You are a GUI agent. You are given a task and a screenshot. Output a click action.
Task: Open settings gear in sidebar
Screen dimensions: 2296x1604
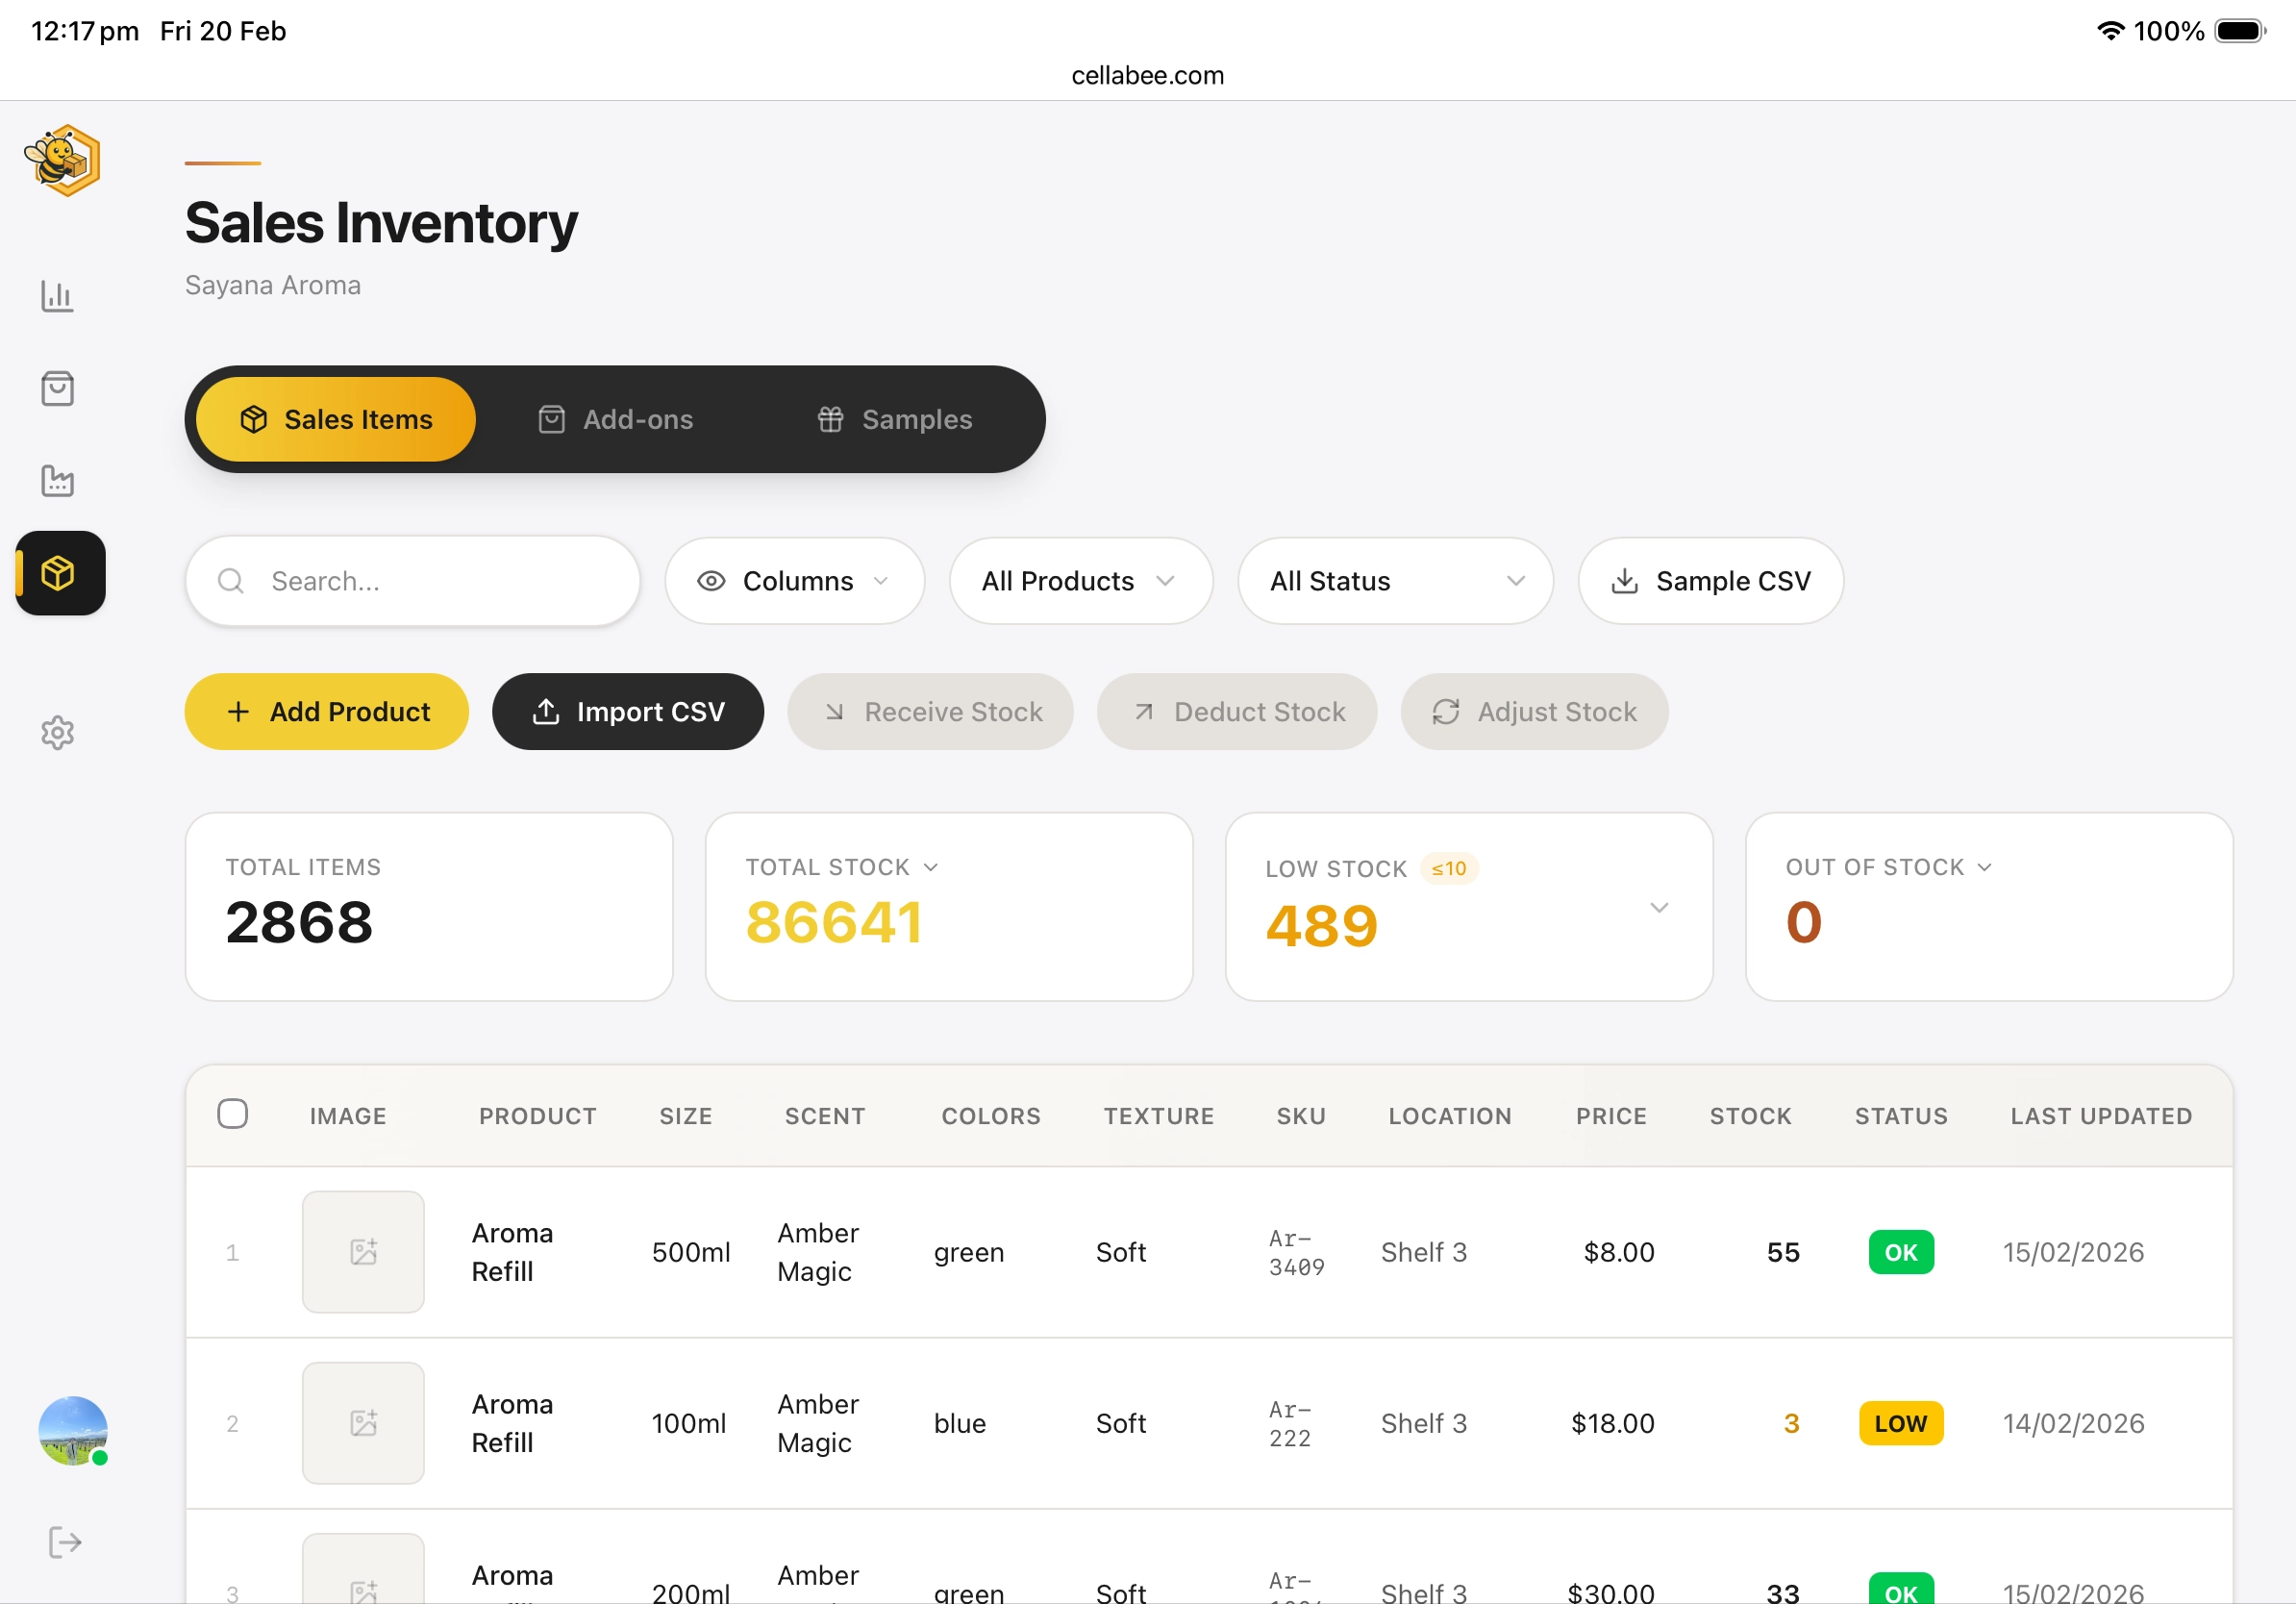(57, 732)
